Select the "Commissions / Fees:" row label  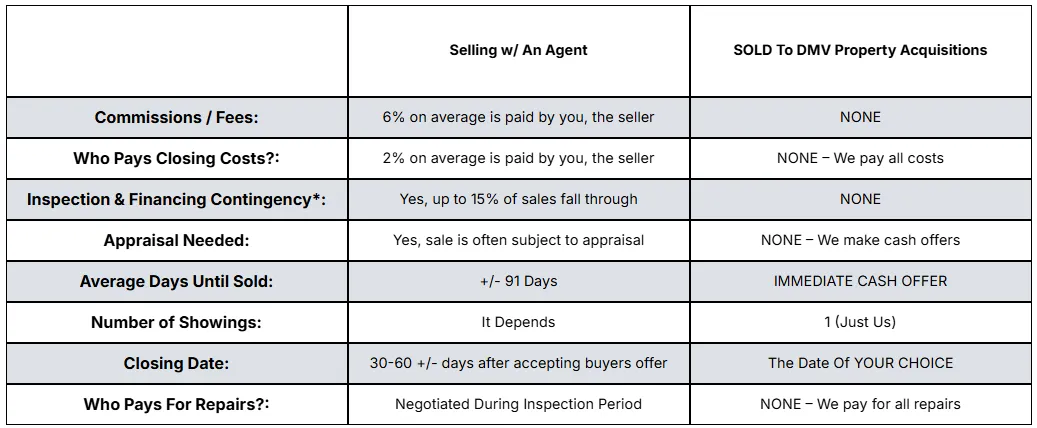click(176, 118)
